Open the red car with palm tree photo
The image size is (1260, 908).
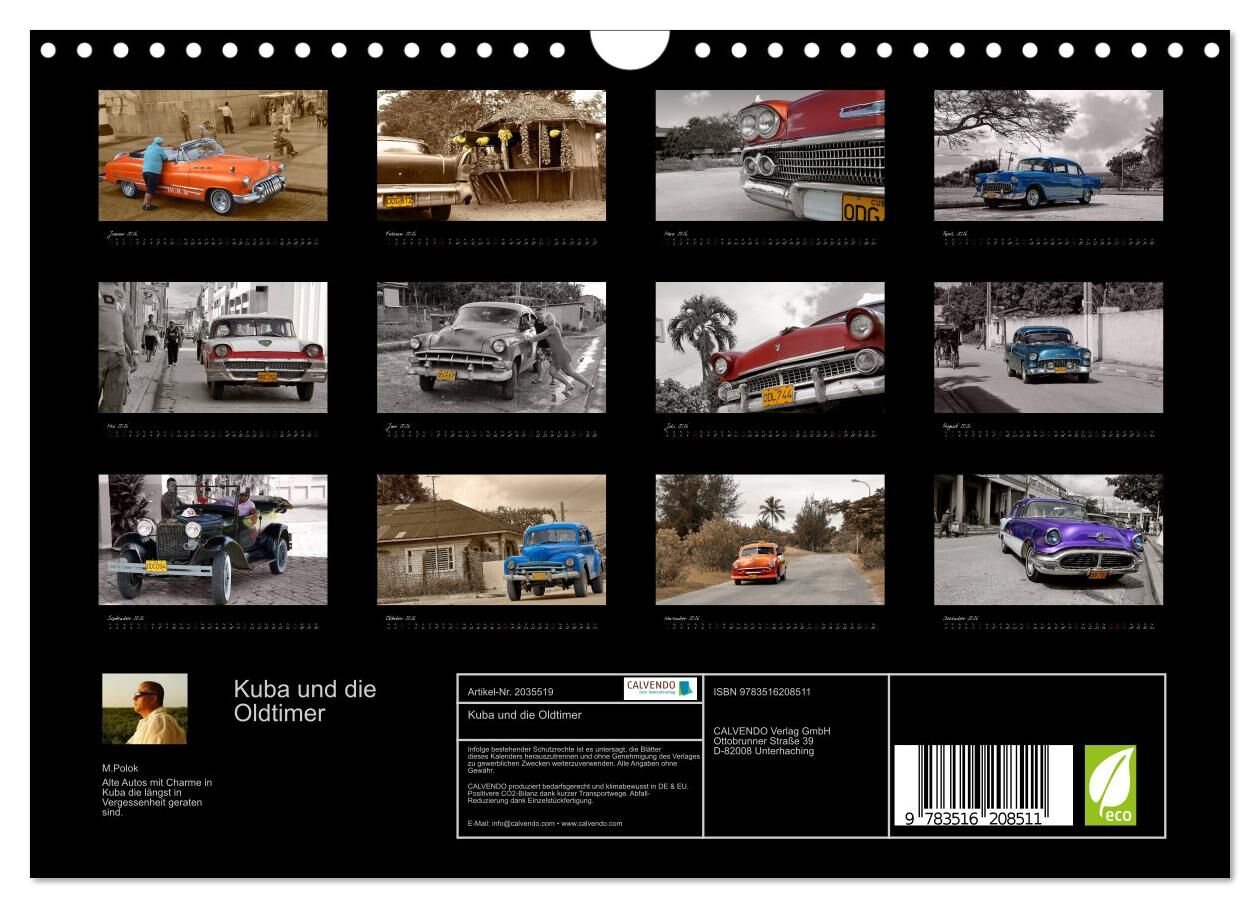[770, 347]
